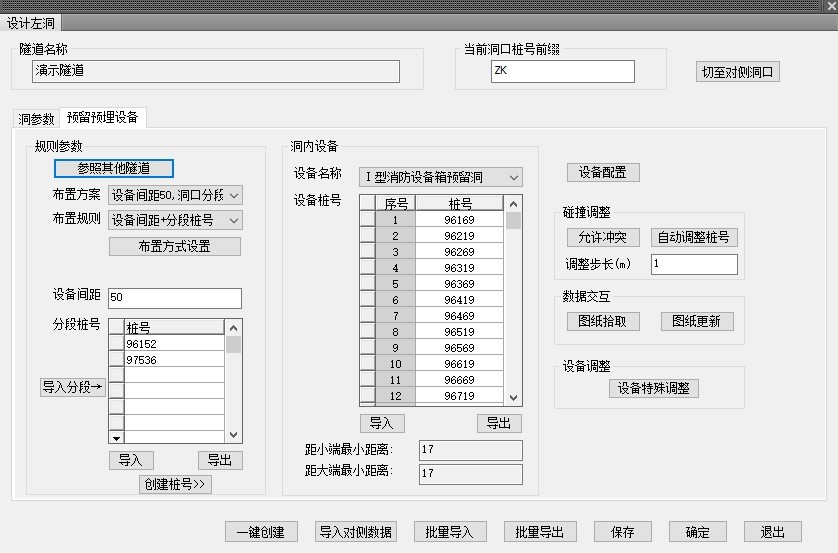Image resolution: width=838 pixels, height=553 pixels.
Task: Click 一键创建 button
Action: pos(261,532)
